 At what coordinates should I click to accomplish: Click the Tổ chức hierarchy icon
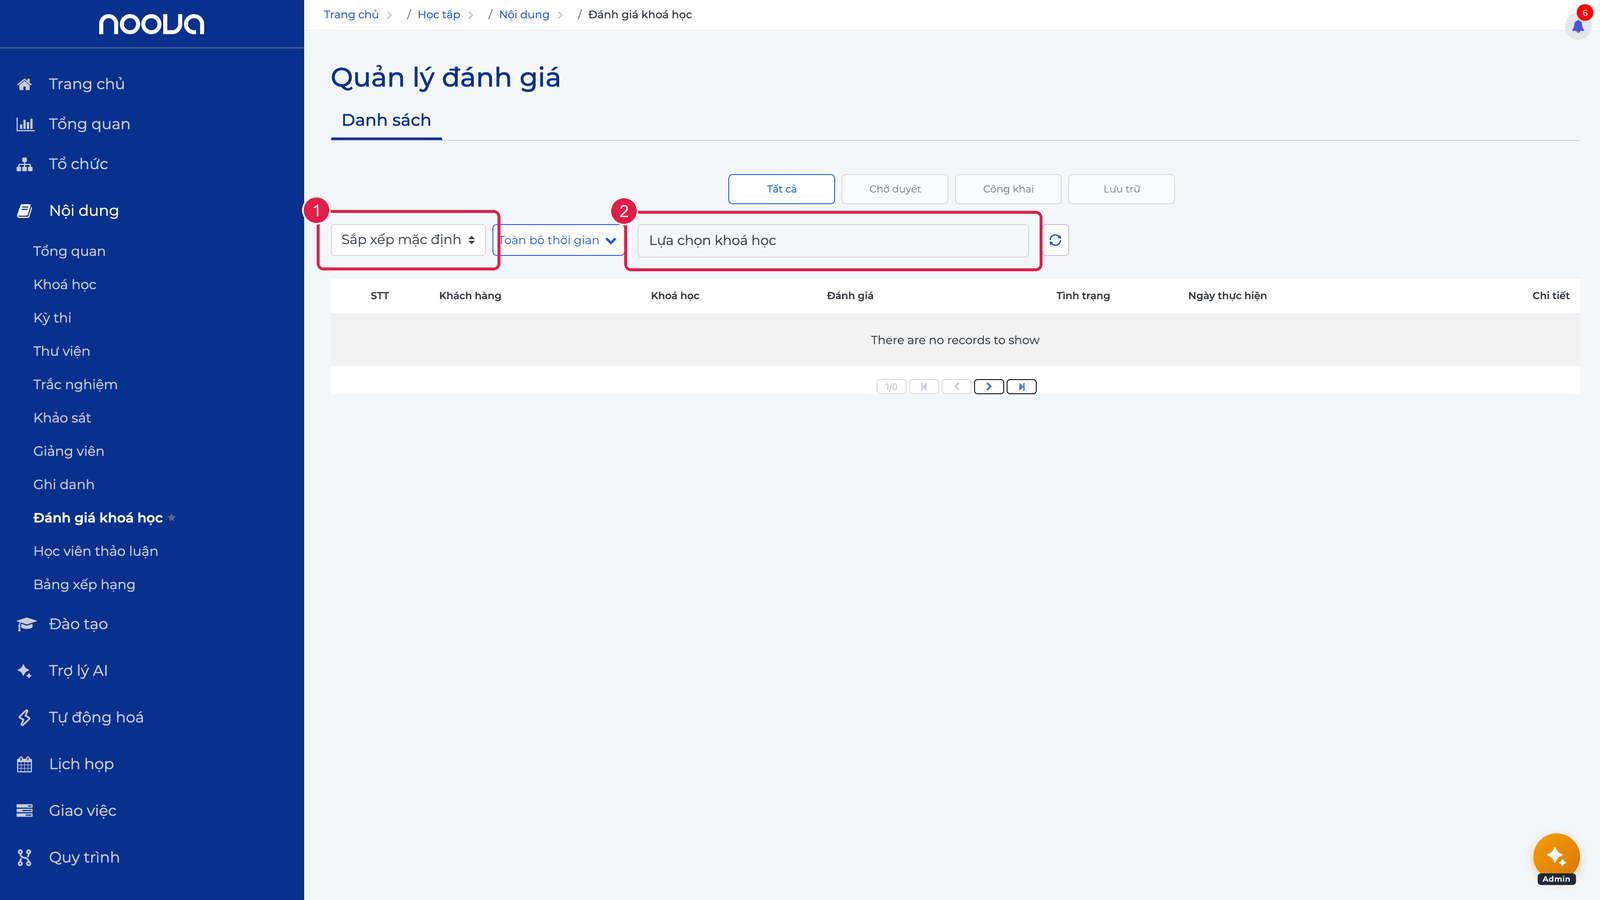(x=25, y=164)
